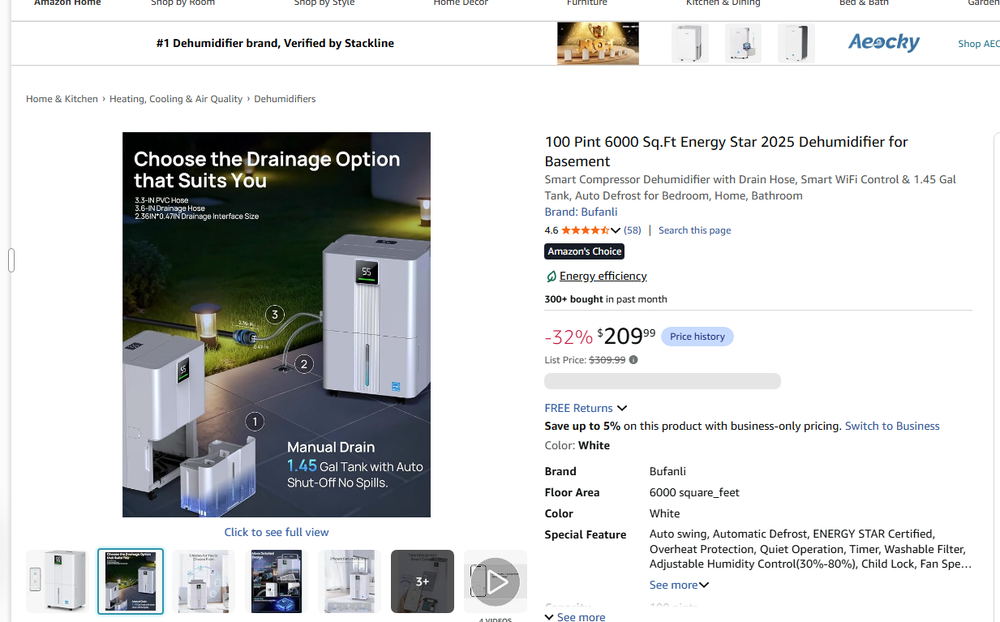Expand the bottom See more section
The height and width of the screenshot is (622, 1000).
pos(575,617)
